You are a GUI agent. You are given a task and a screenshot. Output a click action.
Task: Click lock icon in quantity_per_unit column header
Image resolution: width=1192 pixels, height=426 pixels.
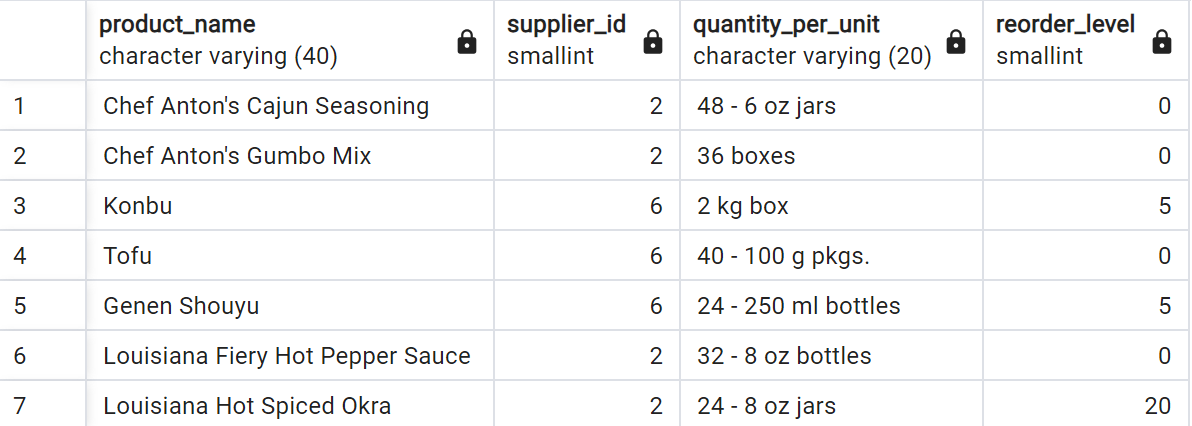(x=956, y=43)
